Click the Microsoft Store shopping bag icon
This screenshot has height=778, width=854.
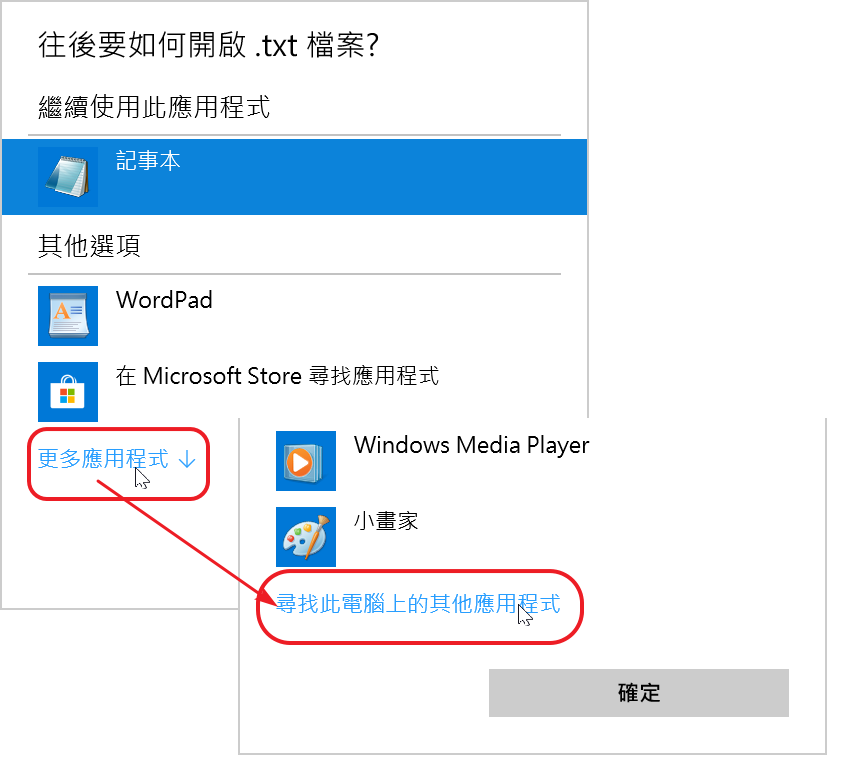[68, 392]
